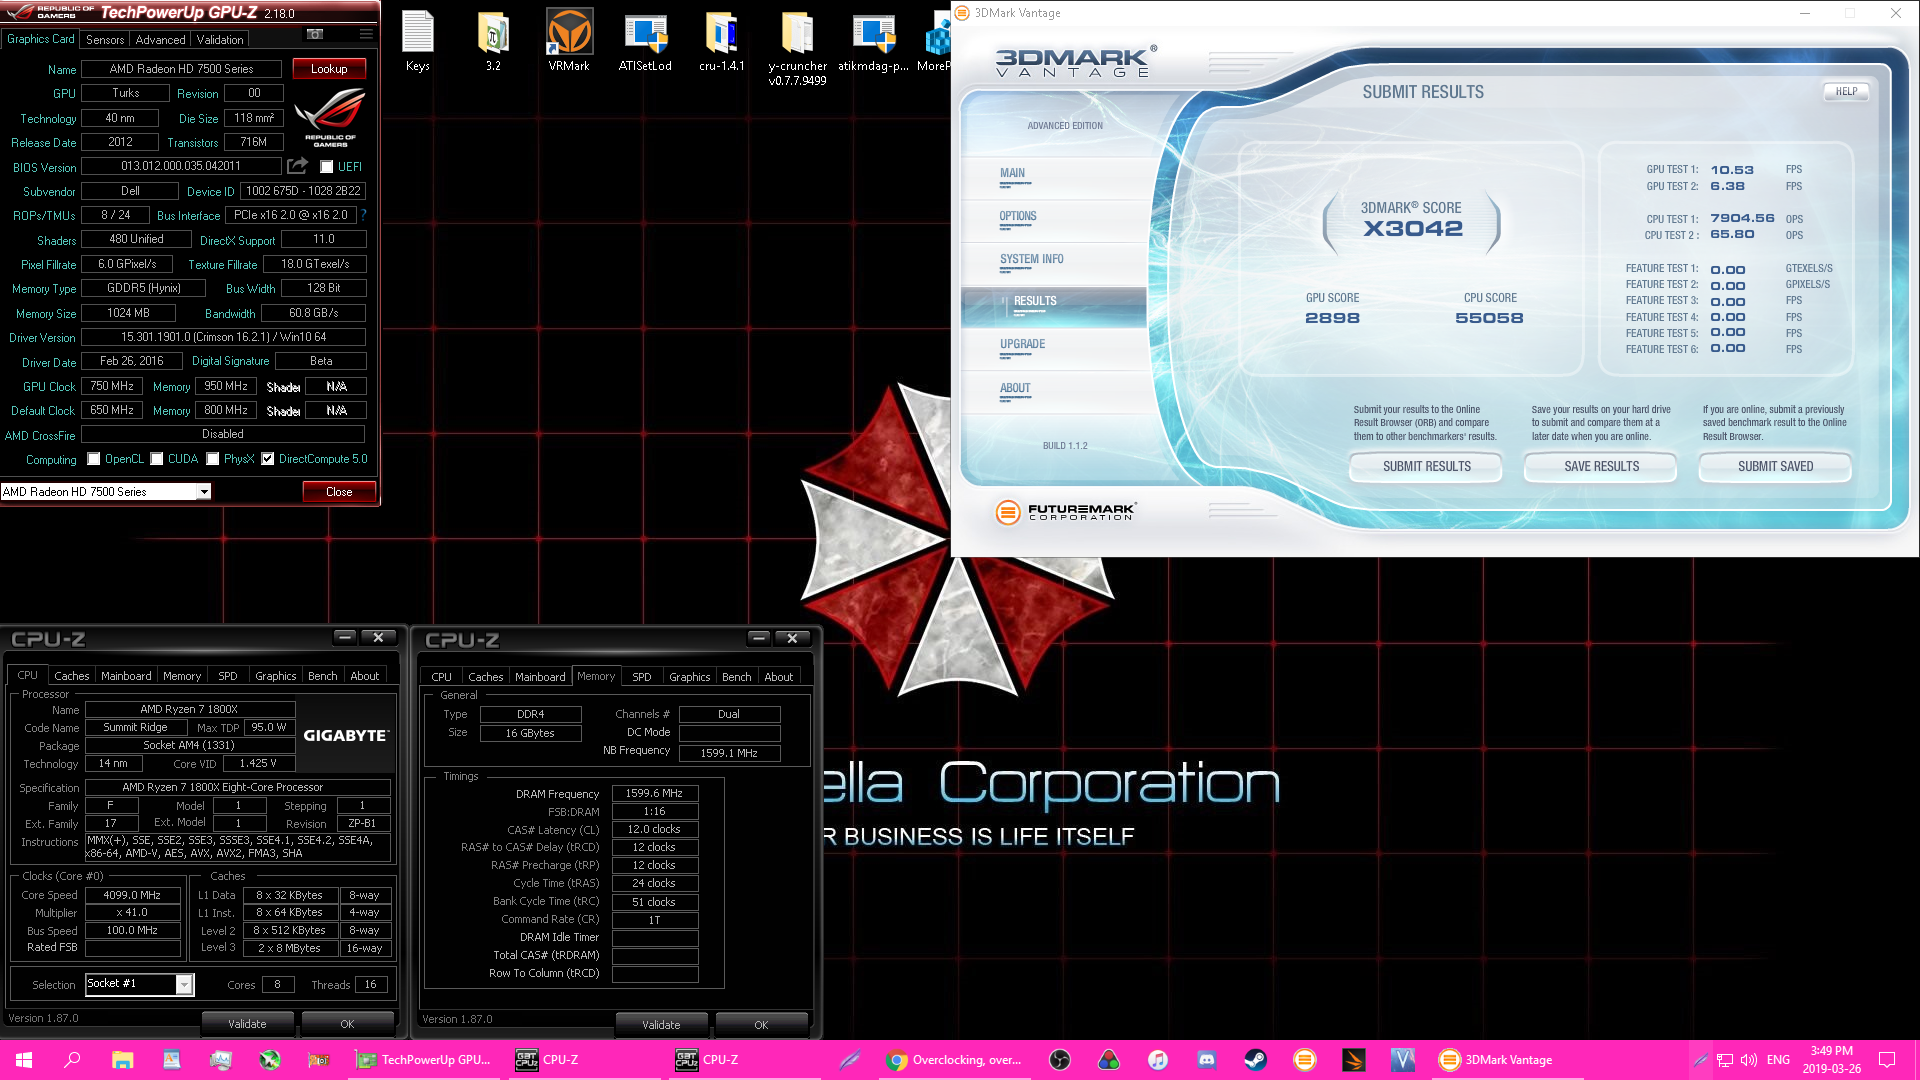Click the SUBMIT SAVED button

point(1775,467)
